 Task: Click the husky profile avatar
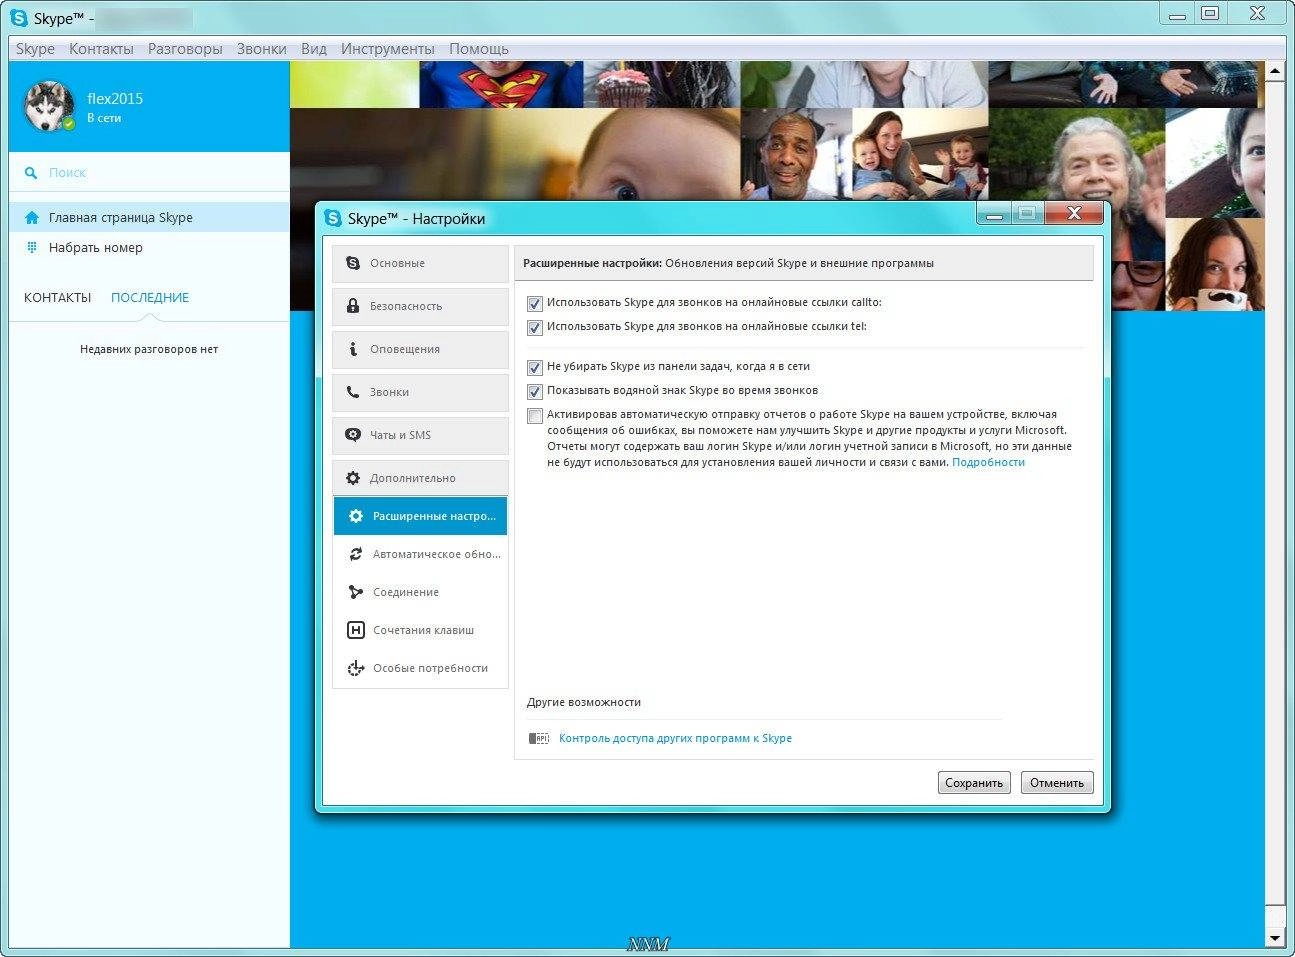49,106
